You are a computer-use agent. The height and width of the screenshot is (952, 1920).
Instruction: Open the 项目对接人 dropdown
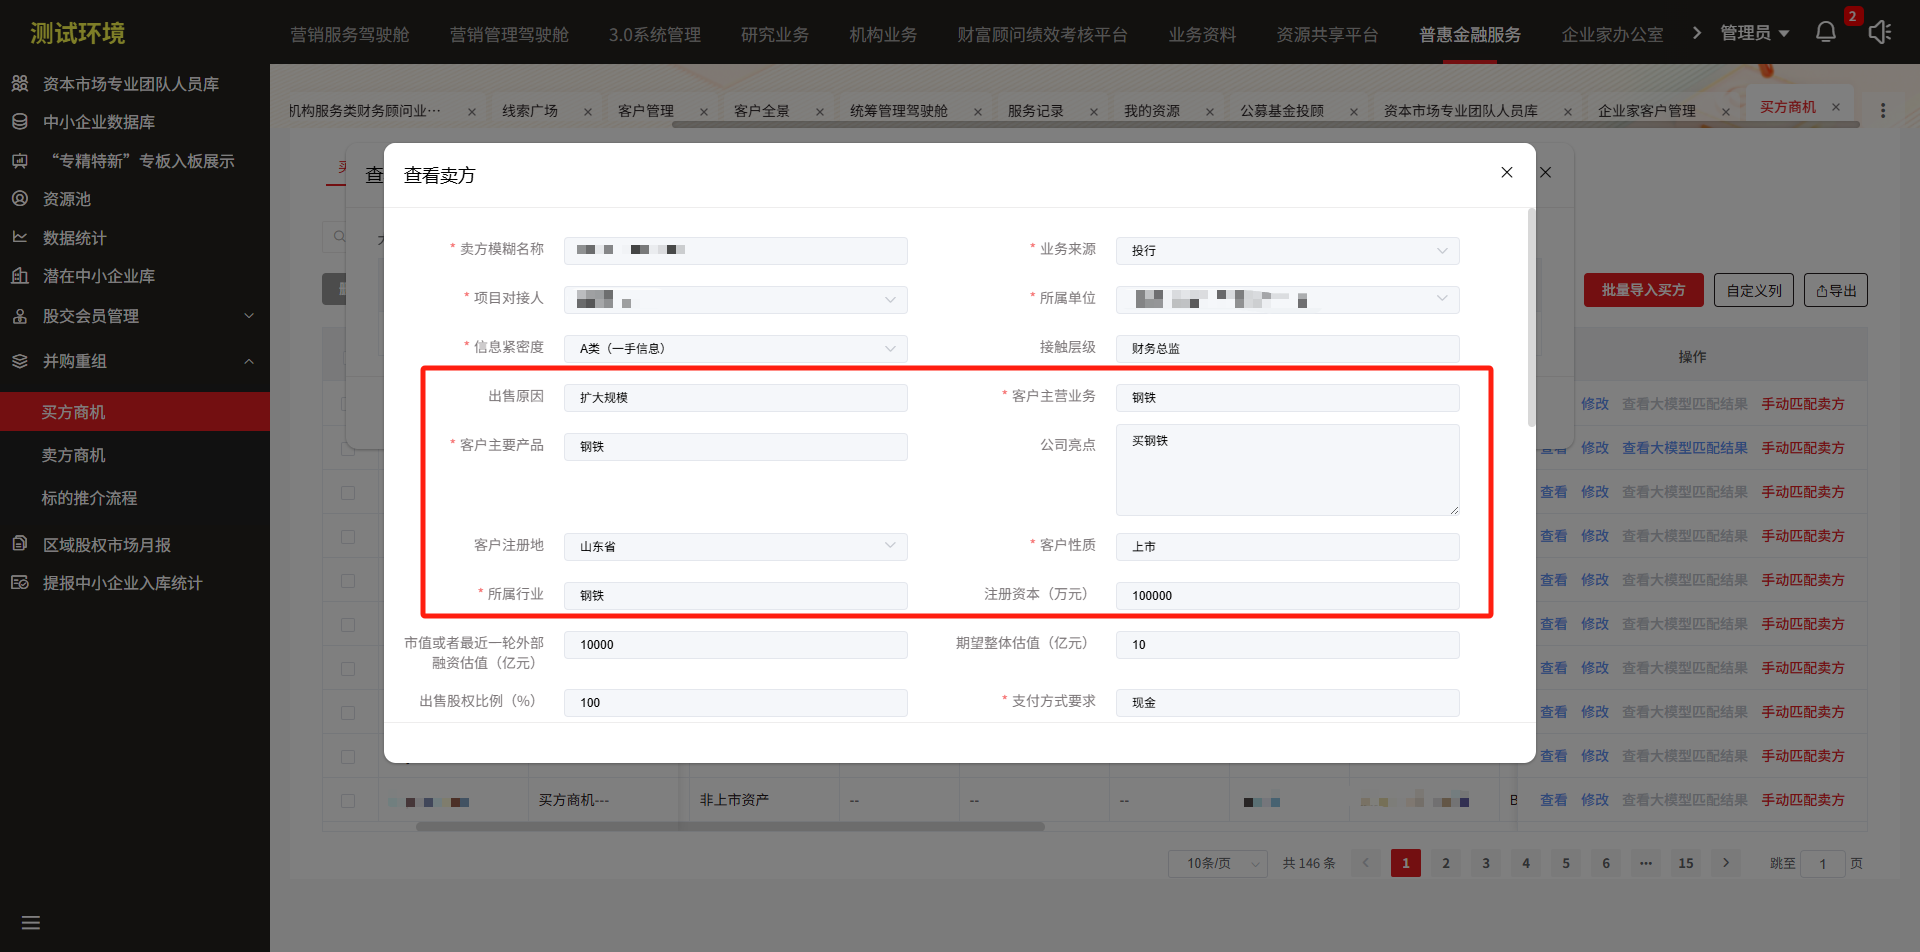pos(735,300)
